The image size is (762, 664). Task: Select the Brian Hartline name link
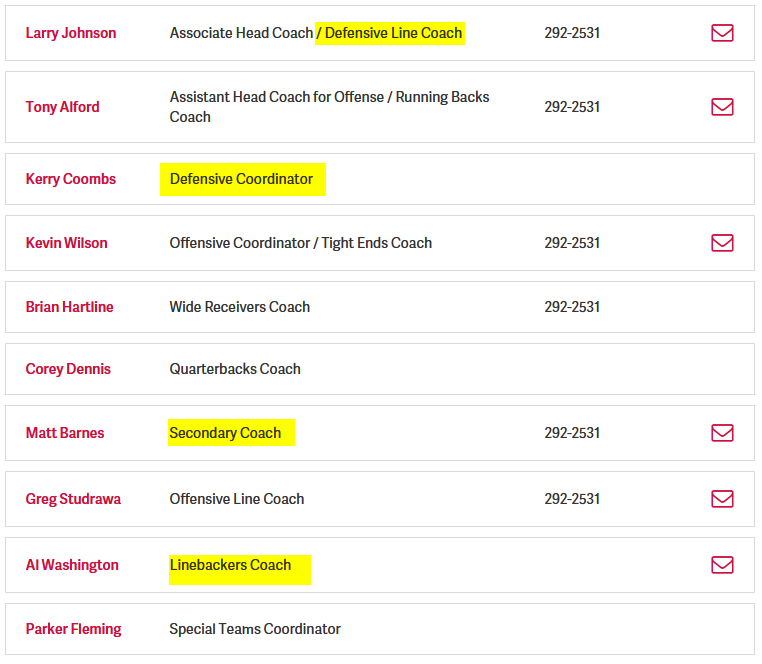click(70, 307)
